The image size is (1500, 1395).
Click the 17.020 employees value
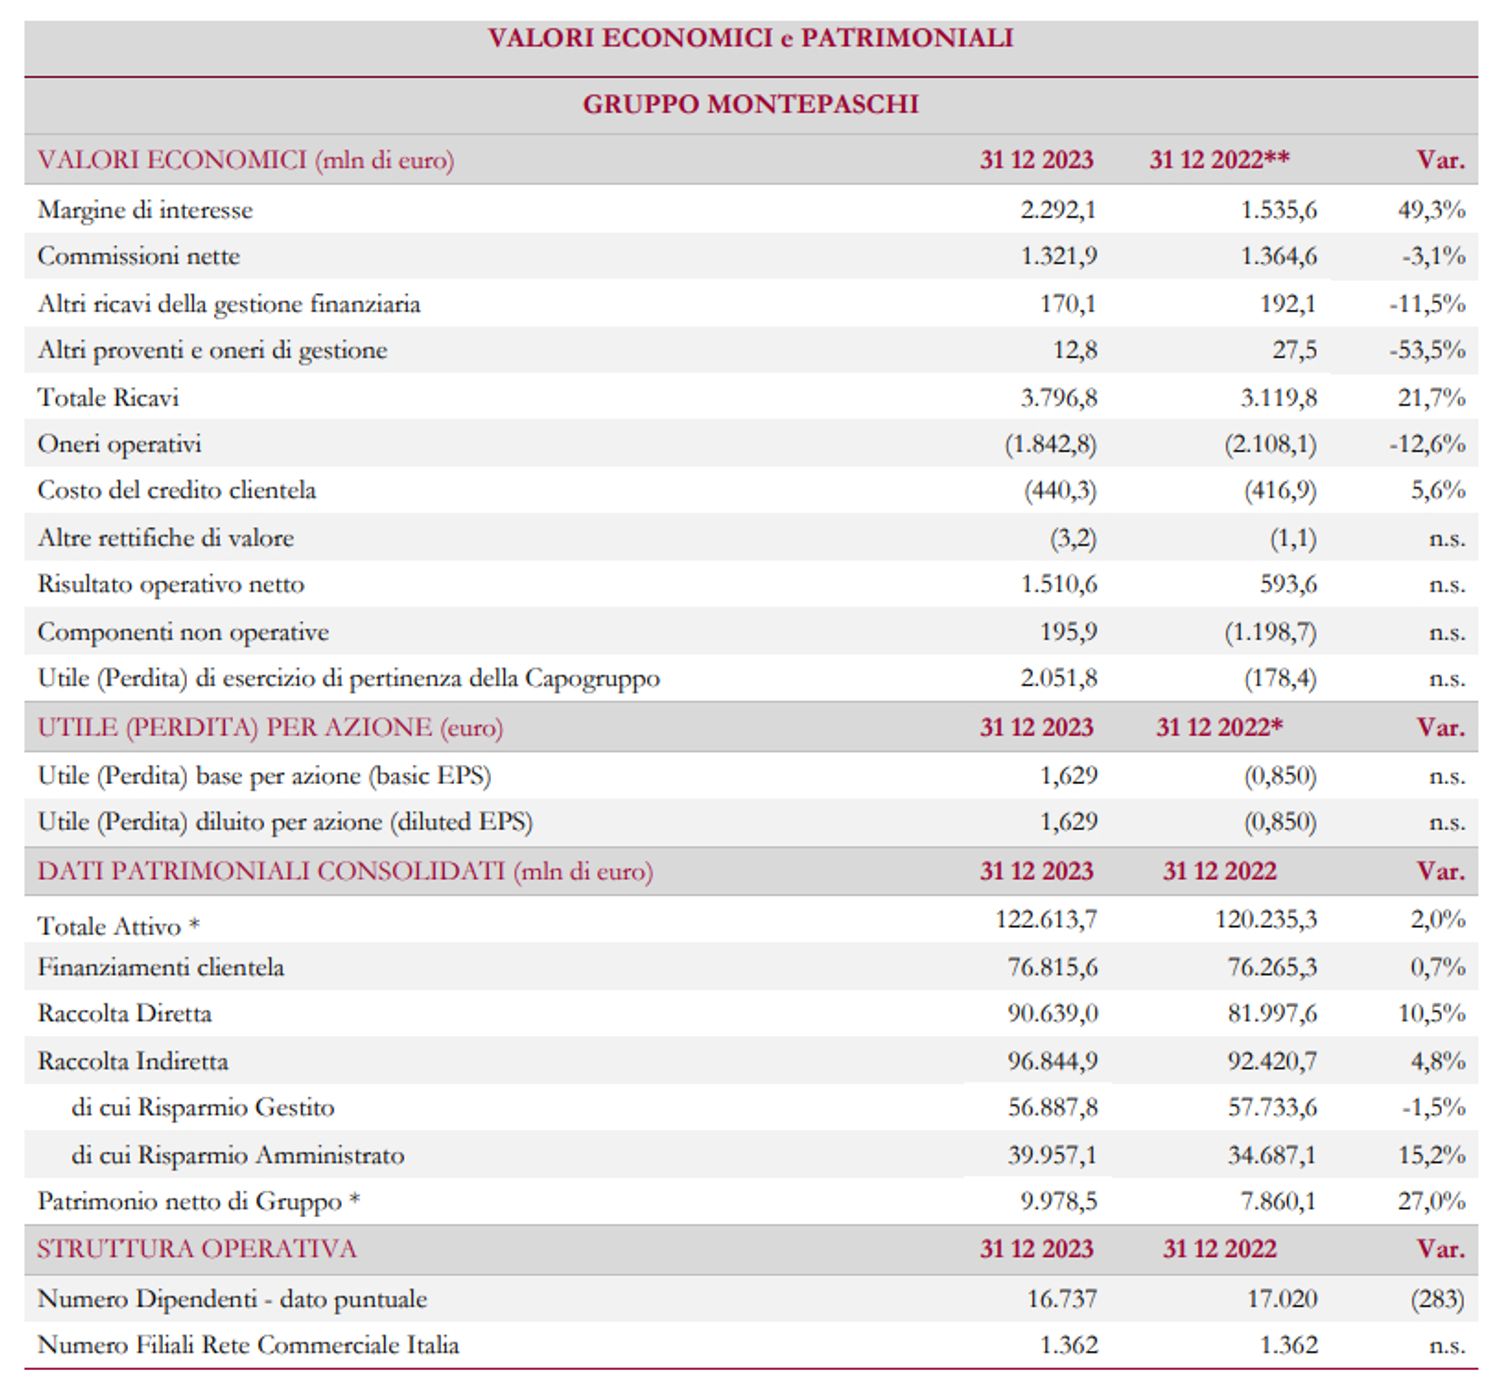pos(1282,1299)
